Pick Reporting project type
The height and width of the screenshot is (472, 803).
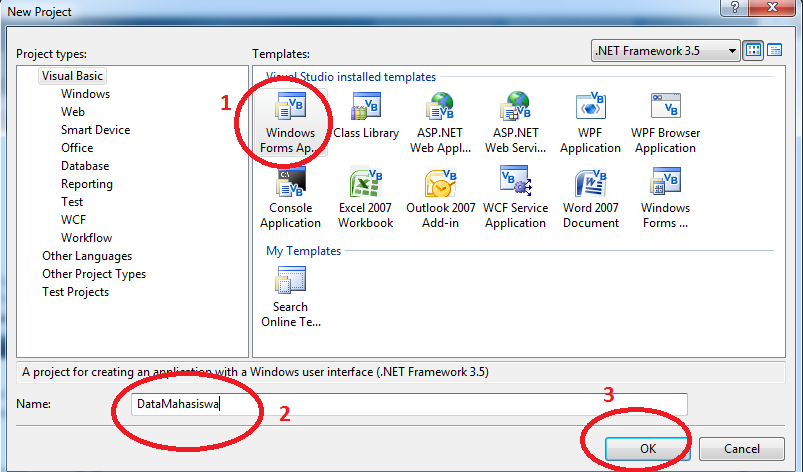point(87,184)
